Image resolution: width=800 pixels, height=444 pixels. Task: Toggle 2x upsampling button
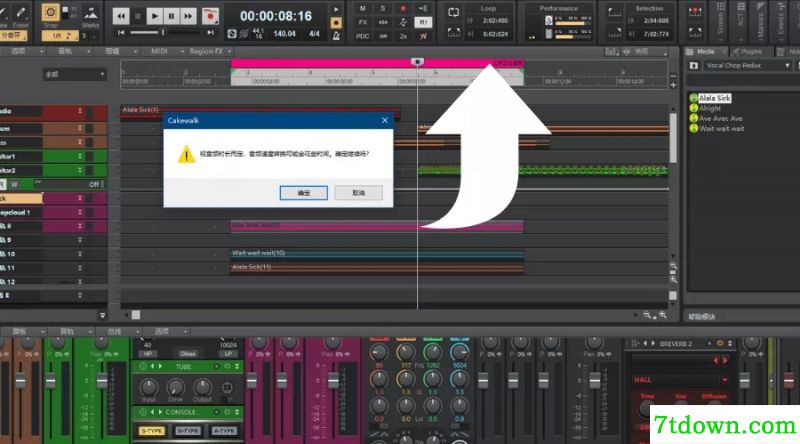[403, 36]
